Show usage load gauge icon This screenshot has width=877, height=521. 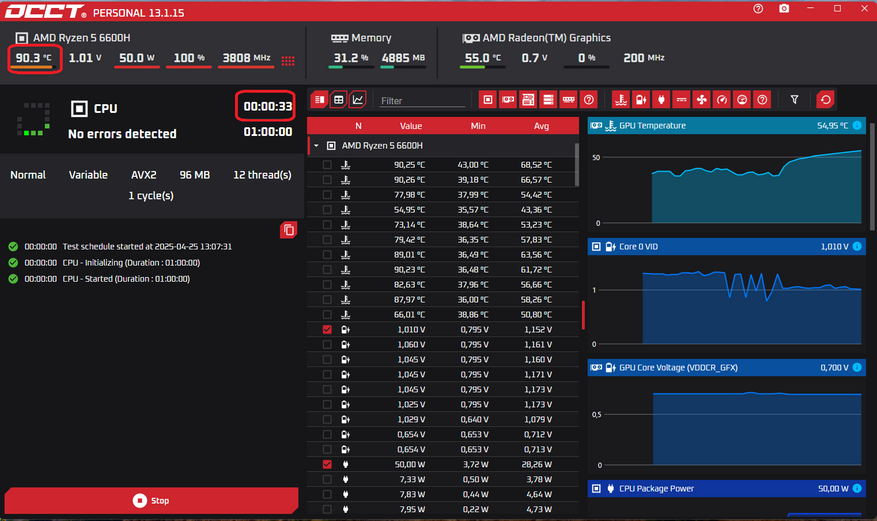tap(742, 100)
